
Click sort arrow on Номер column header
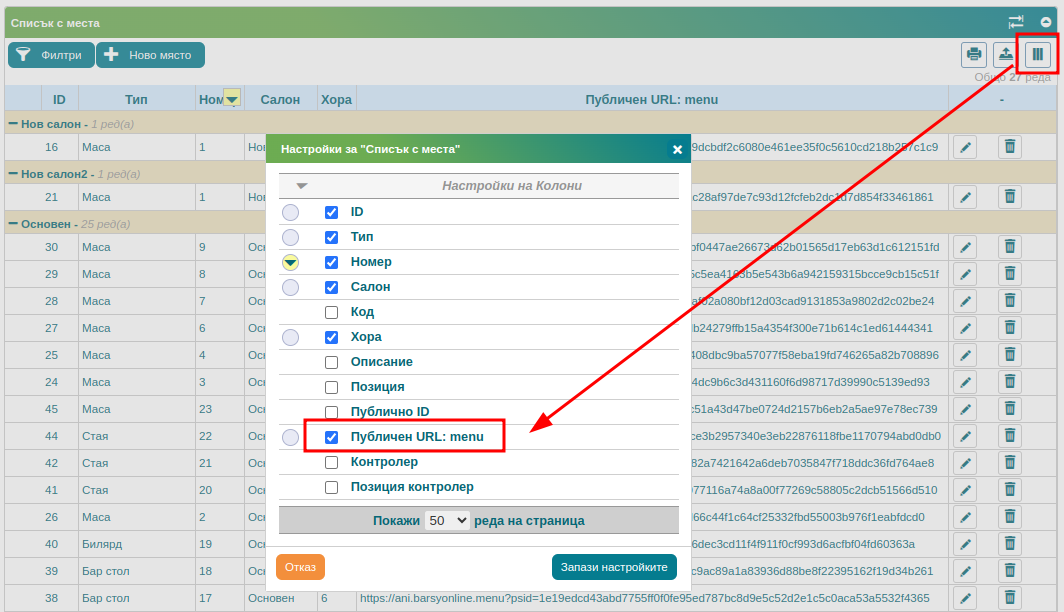232,99
